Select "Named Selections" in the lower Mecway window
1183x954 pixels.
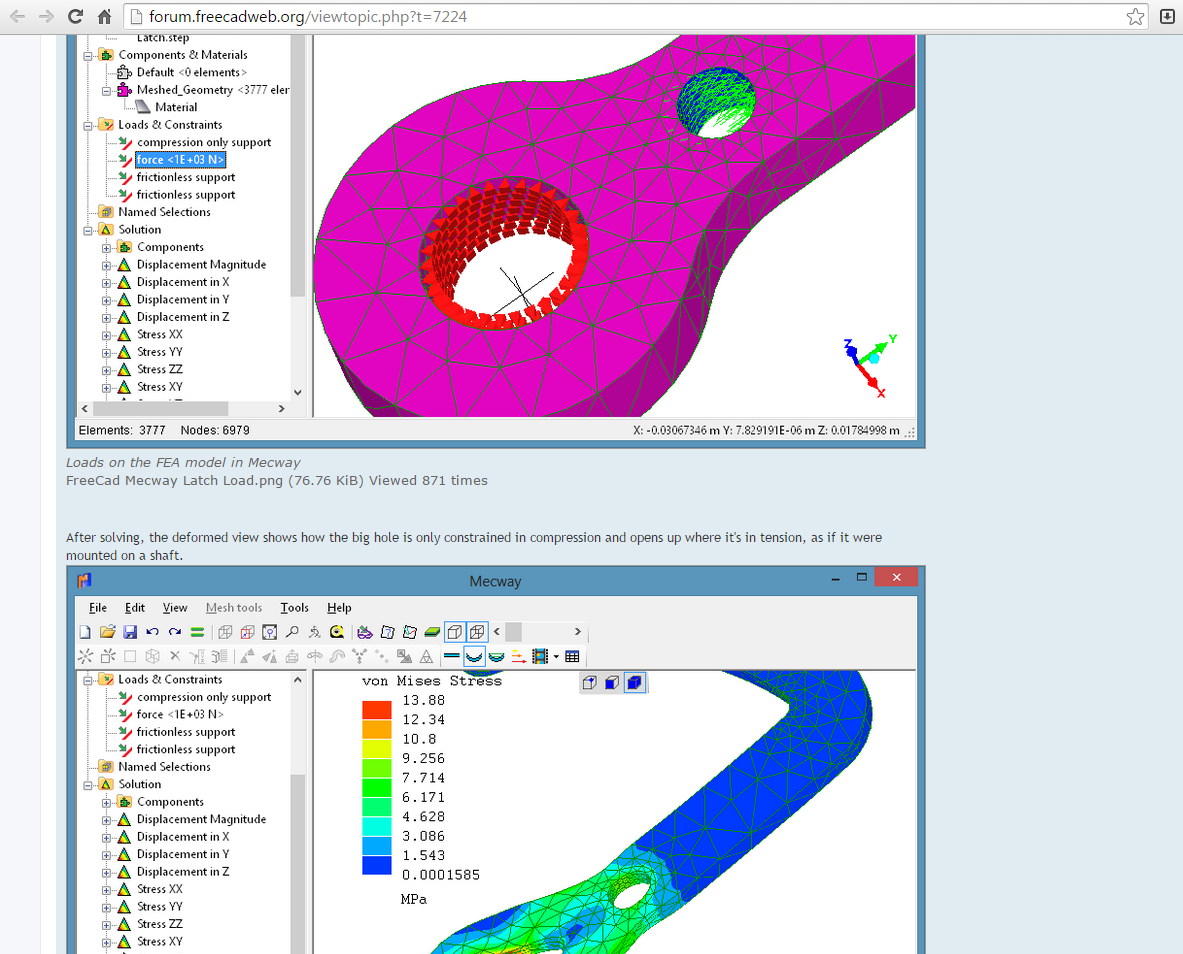(164, 767)
